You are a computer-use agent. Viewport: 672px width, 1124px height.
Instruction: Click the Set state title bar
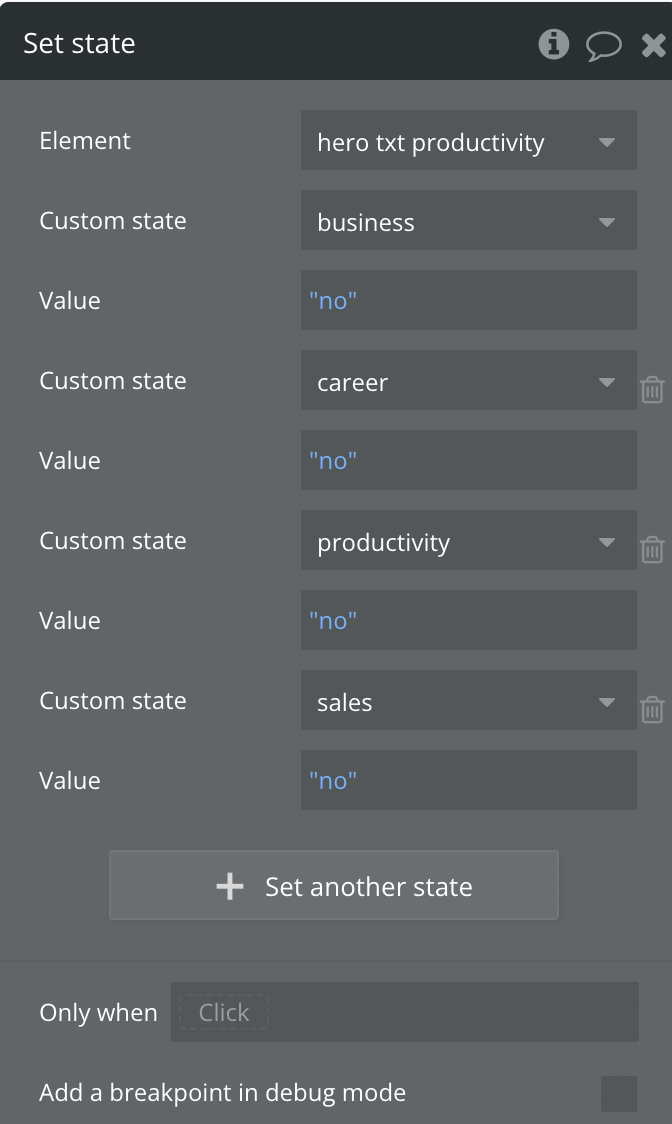click(270, 43)
